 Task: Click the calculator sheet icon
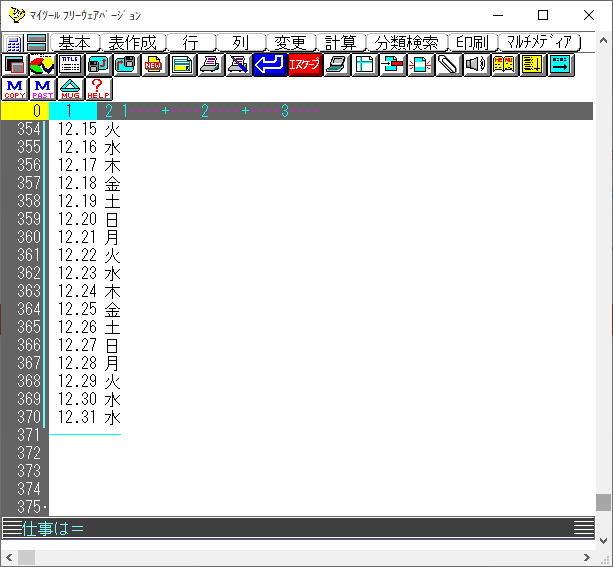tap(13, 43)
